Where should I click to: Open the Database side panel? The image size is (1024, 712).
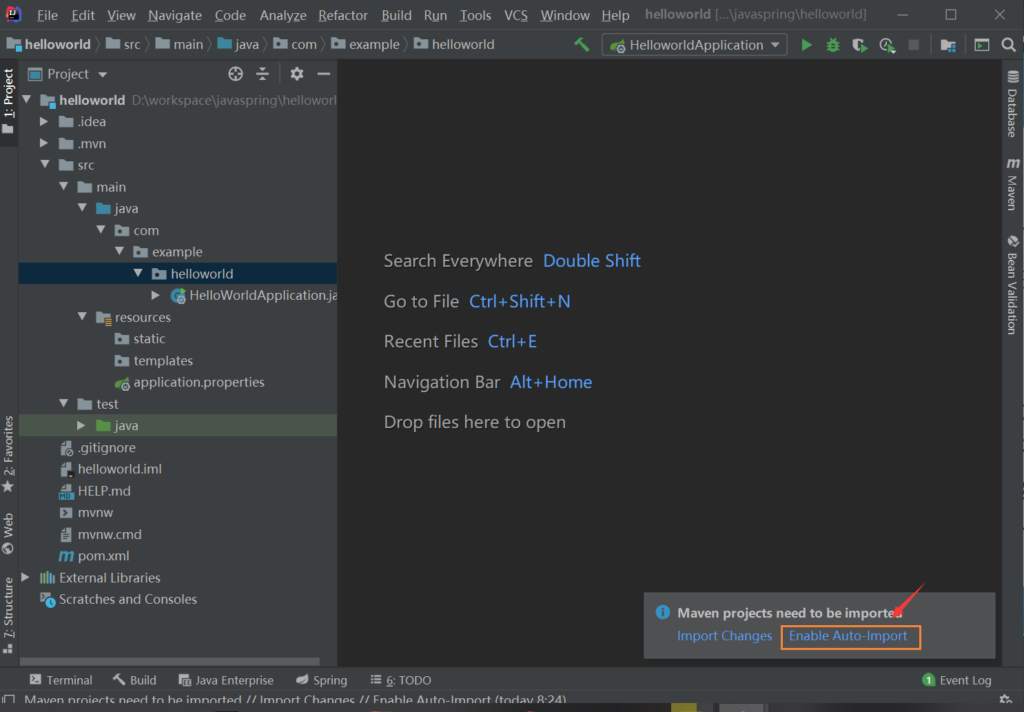point(1012,104)
